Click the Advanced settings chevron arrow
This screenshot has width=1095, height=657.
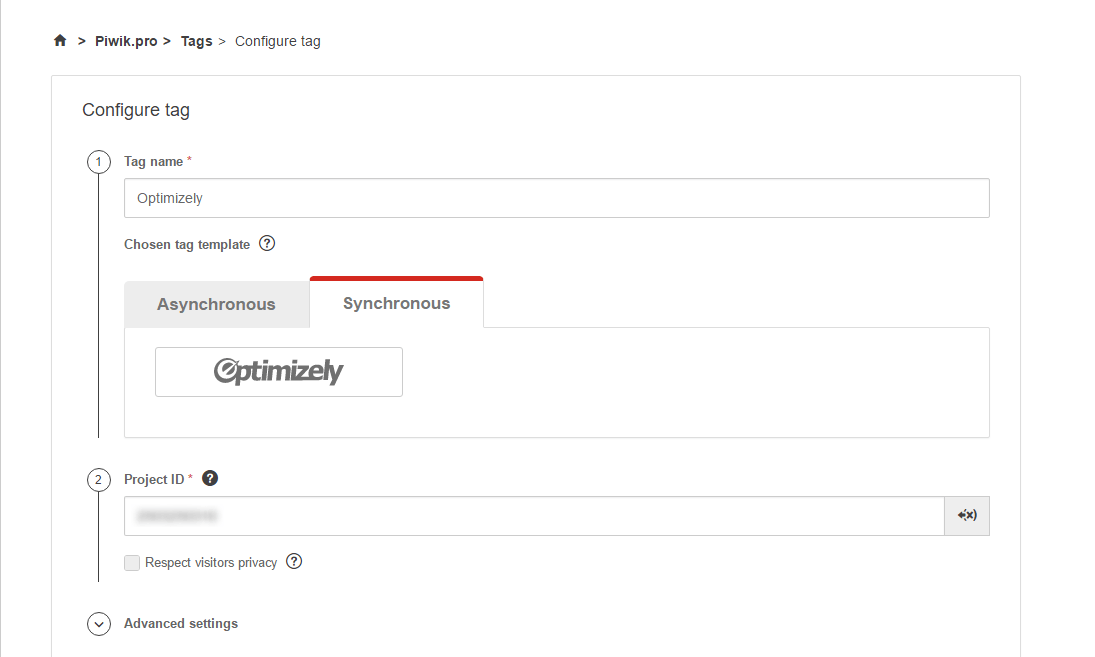[98, 623]
